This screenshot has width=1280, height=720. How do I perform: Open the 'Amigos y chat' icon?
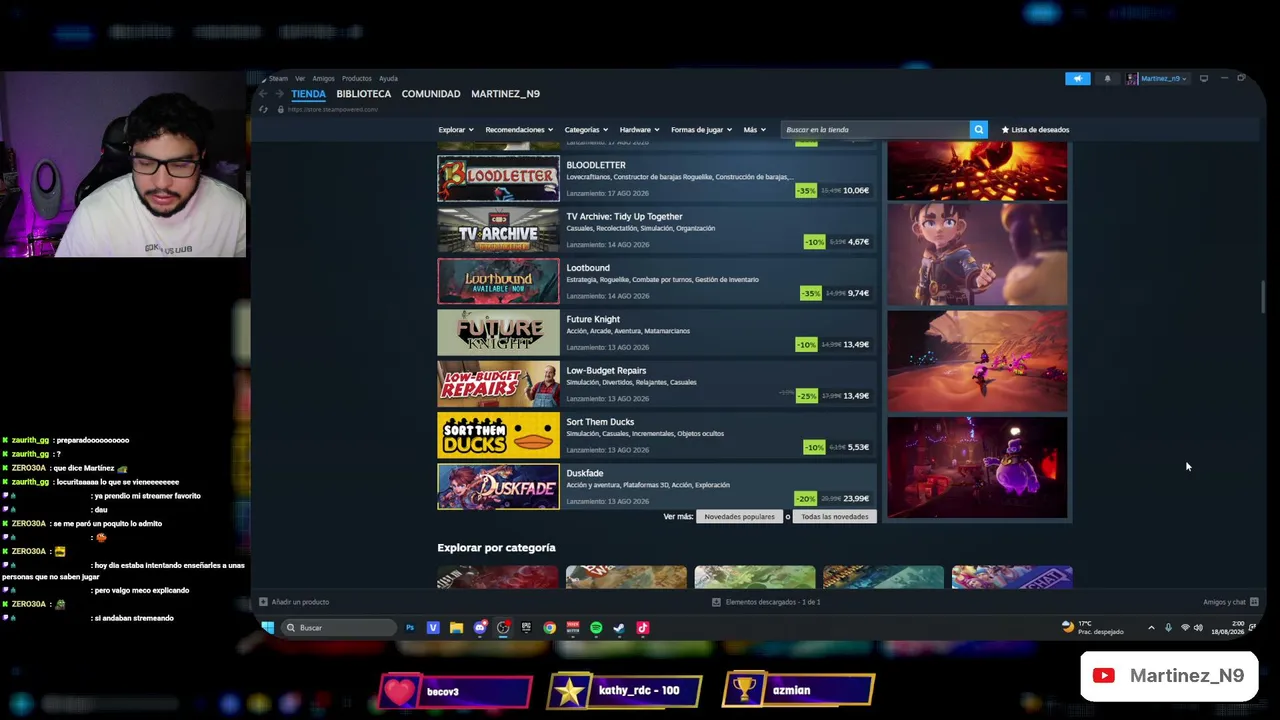click(x=1254, y=602)
